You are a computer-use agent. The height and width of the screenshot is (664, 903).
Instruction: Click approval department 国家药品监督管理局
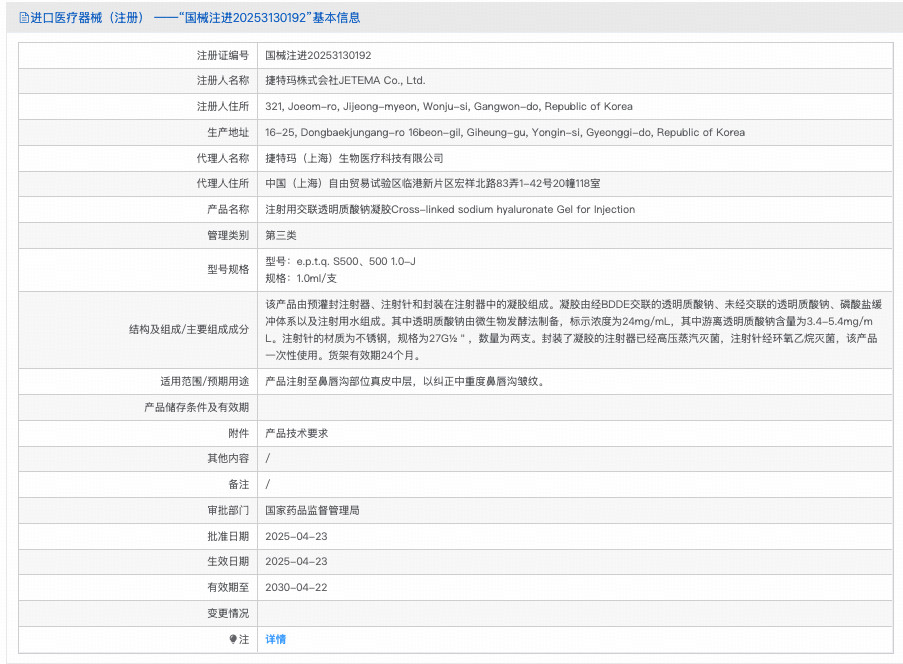(312, 510)
